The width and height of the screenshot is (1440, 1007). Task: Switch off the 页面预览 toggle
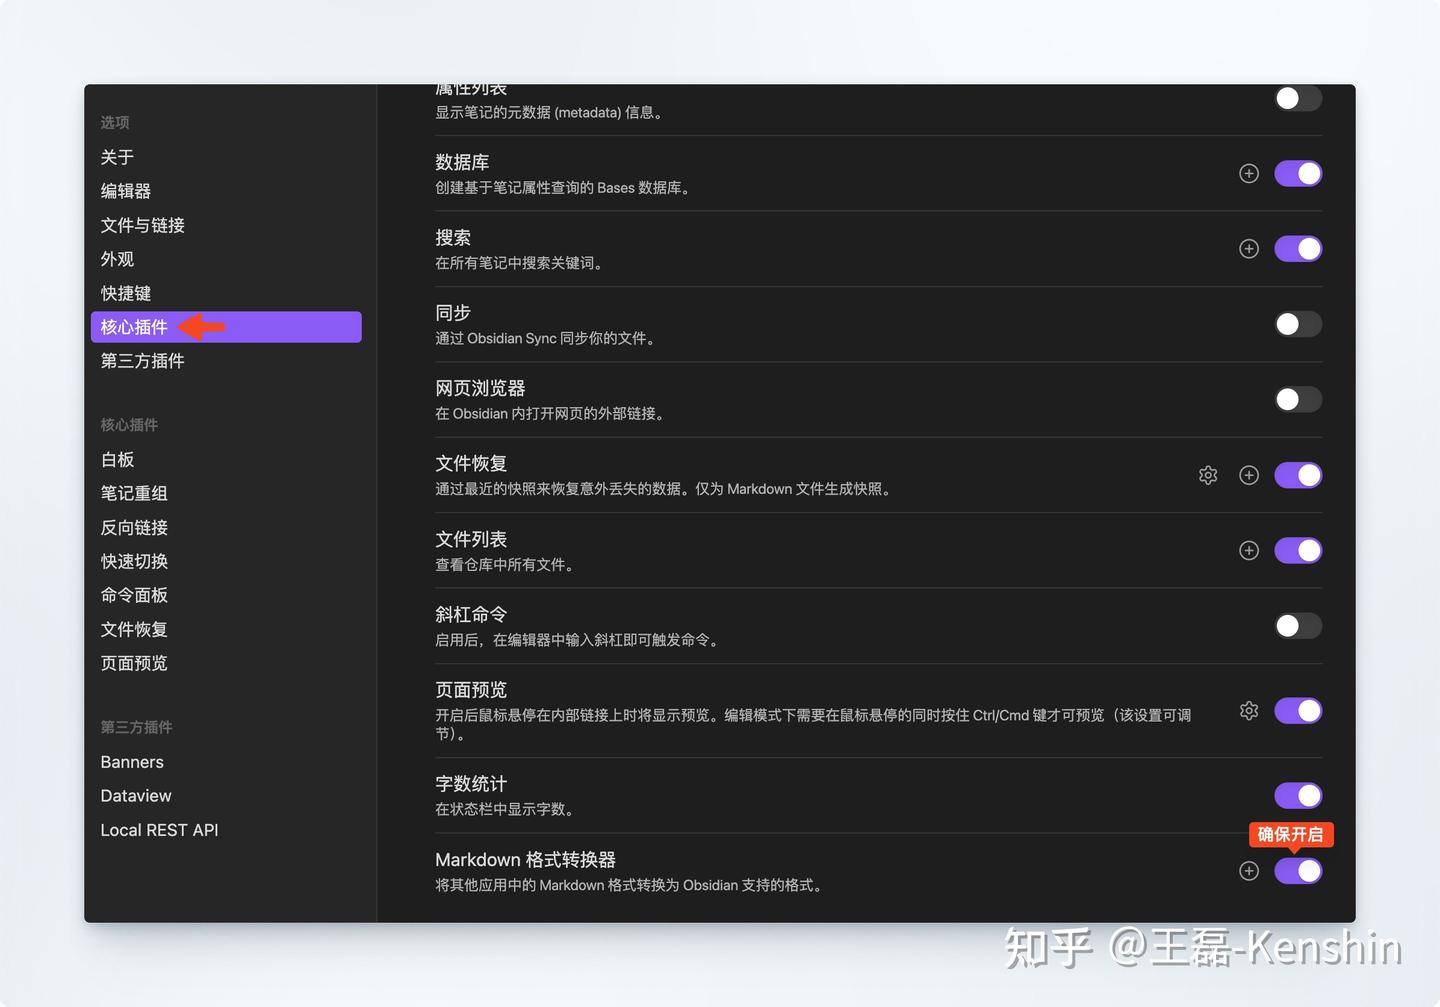pyautogui.click(x=1298, y=711)
